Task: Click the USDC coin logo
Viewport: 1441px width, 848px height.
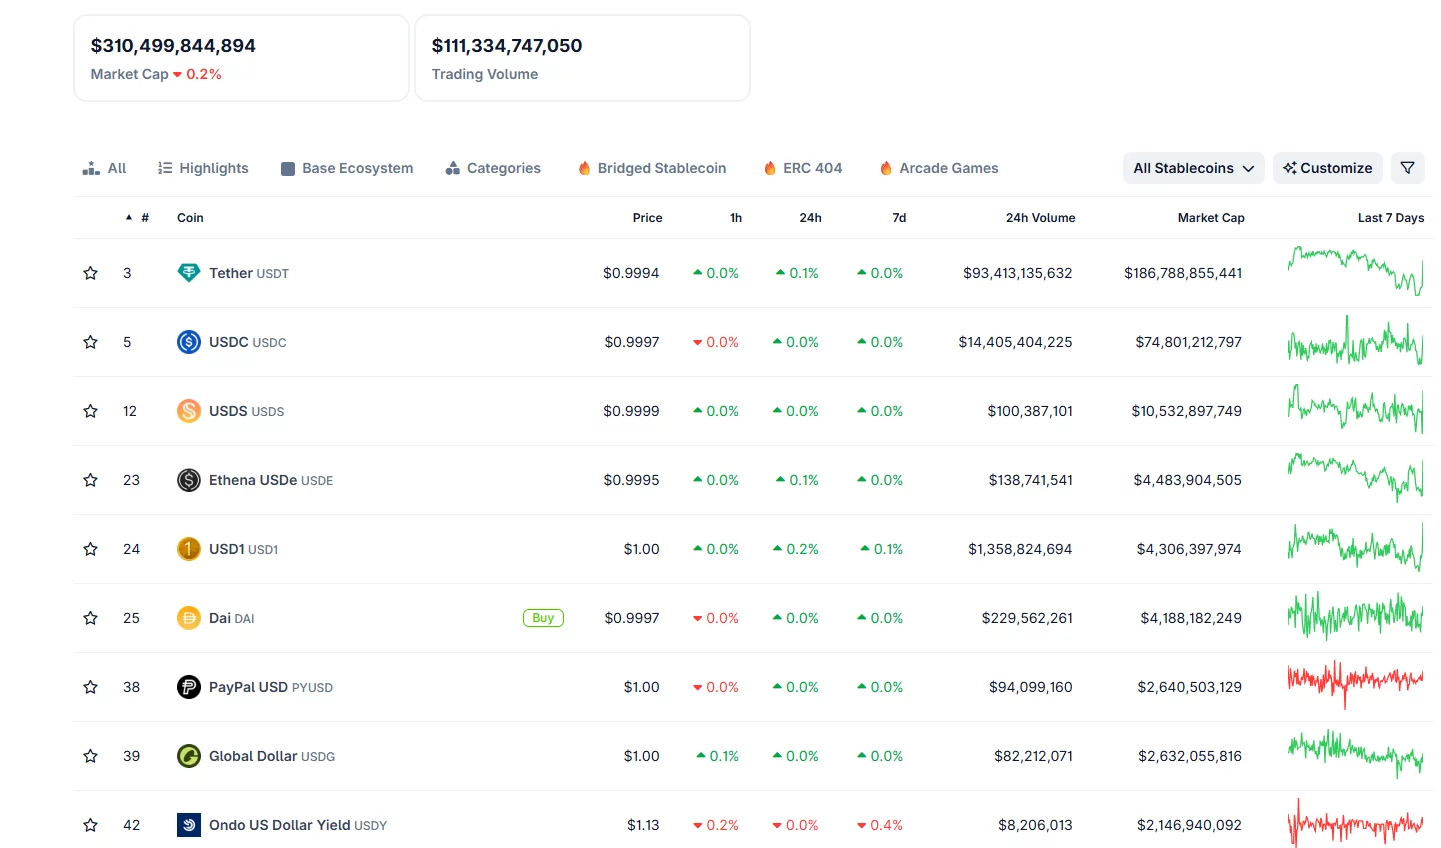Action: click(x=189, y=342)
